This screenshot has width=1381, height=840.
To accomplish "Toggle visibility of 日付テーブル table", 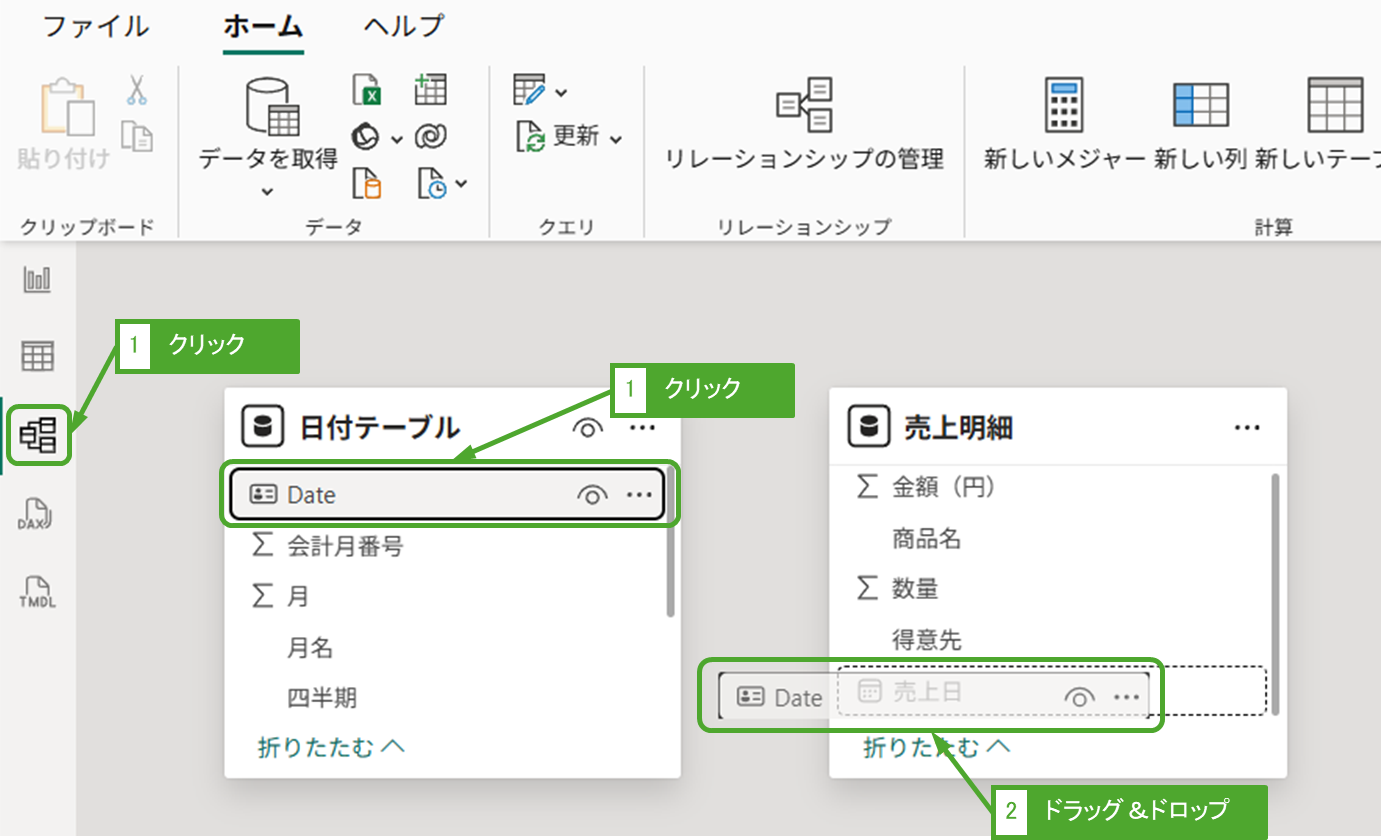I will [x=589, y=428].
